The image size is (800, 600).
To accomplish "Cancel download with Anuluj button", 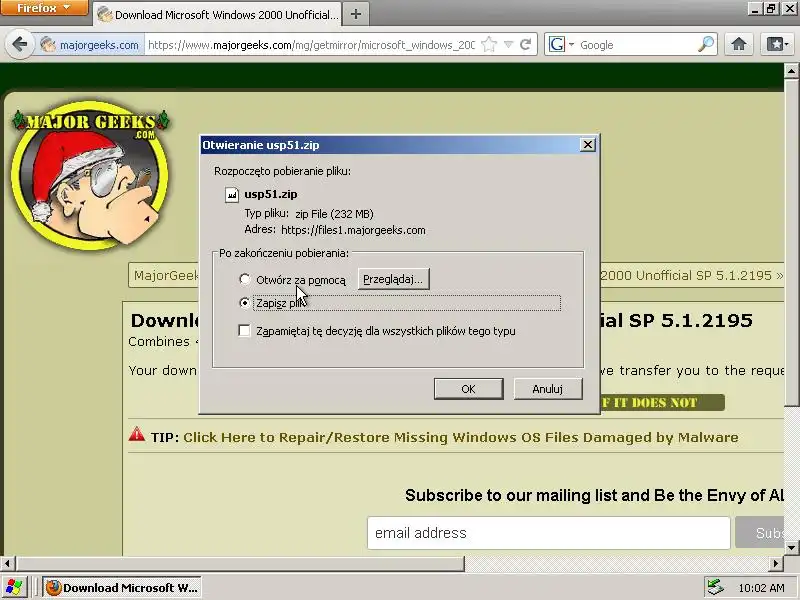I will coord(547,389).
